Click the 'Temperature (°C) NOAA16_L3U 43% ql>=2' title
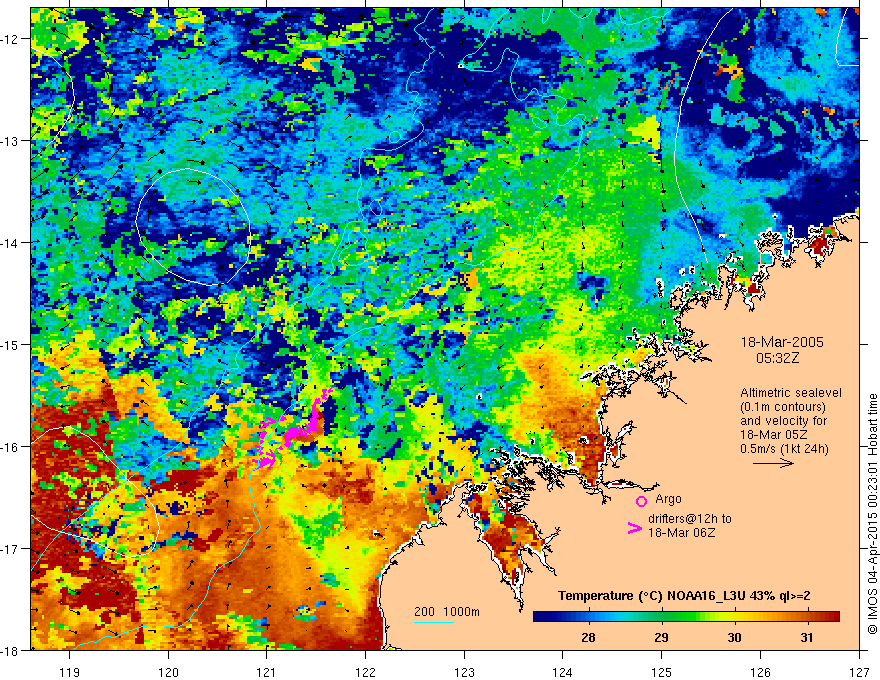Viewport: 880px width, 680px height. (x=684, y=596)
